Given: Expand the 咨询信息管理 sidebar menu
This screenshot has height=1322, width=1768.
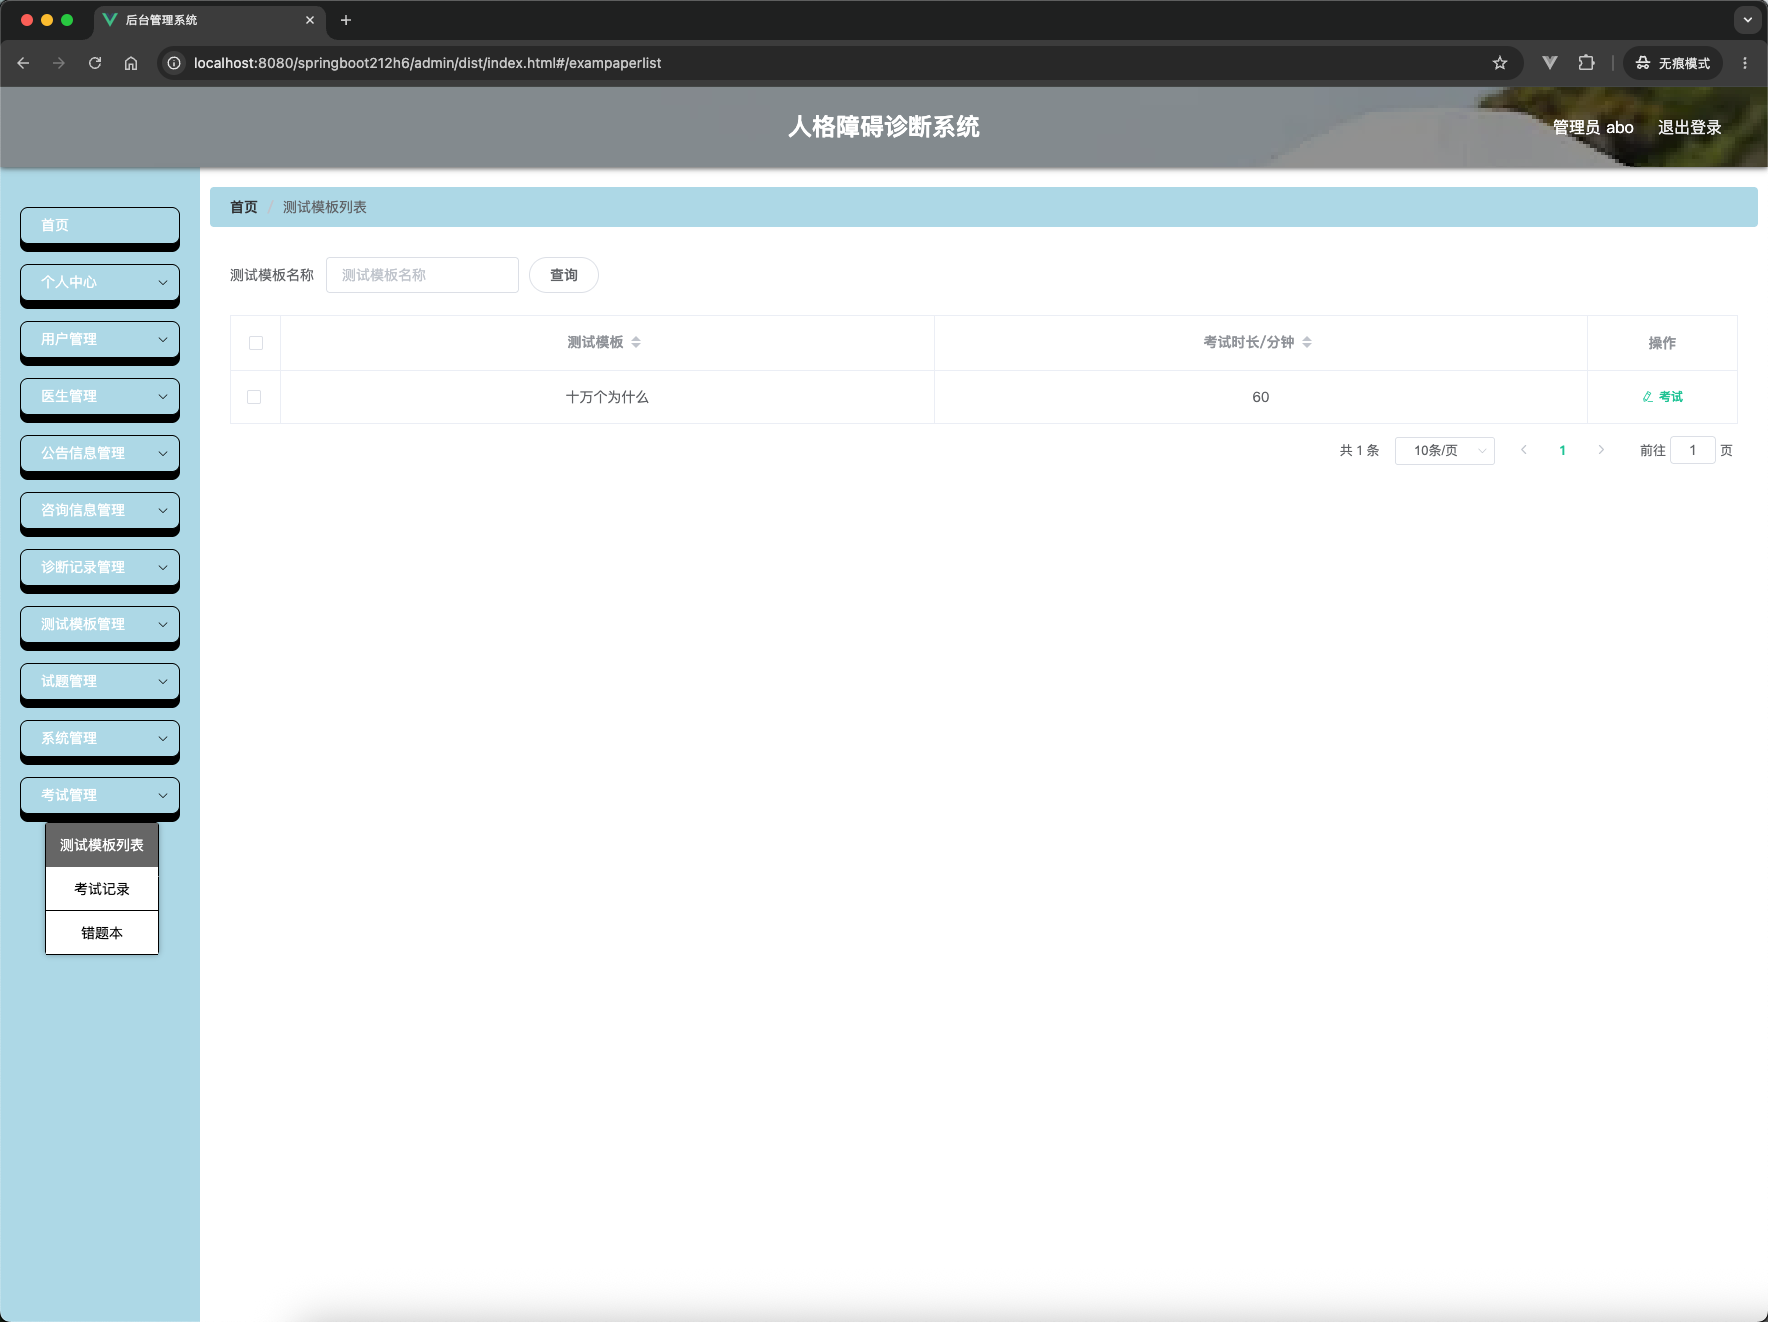Looking at the screenshot, I should tap(100, 510).
